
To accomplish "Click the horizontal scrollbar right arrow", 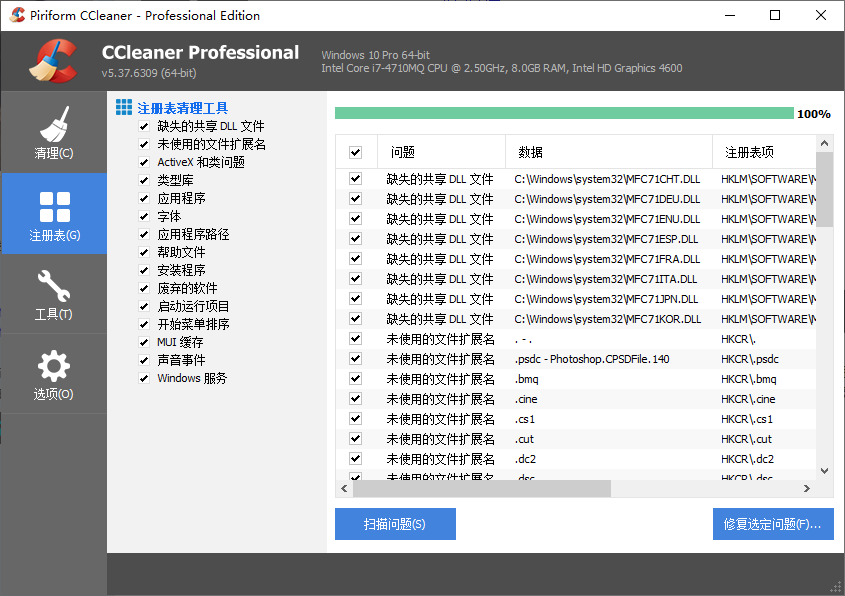I will coord(807,489).
